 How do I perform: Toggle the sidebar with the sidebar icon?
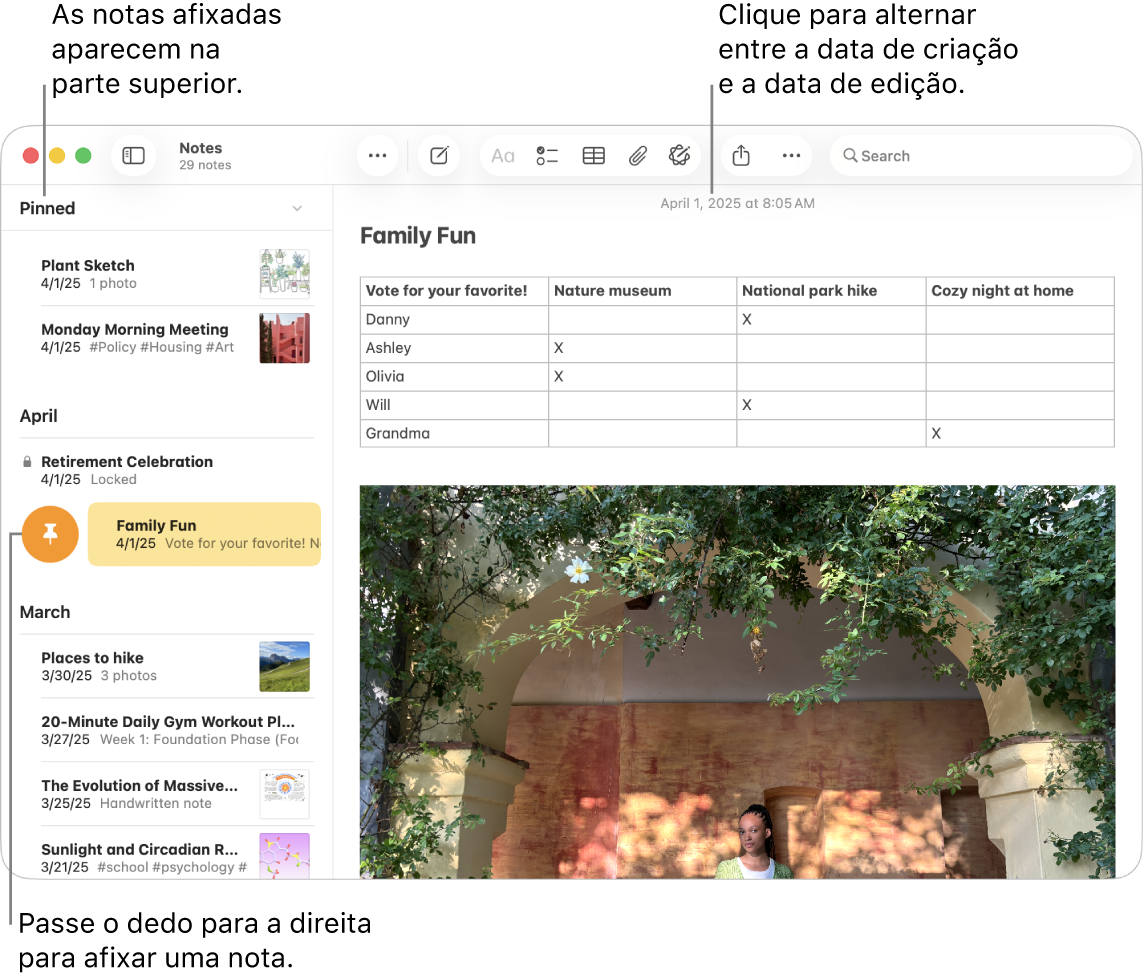pyautogui.click(x=133, y=155)
